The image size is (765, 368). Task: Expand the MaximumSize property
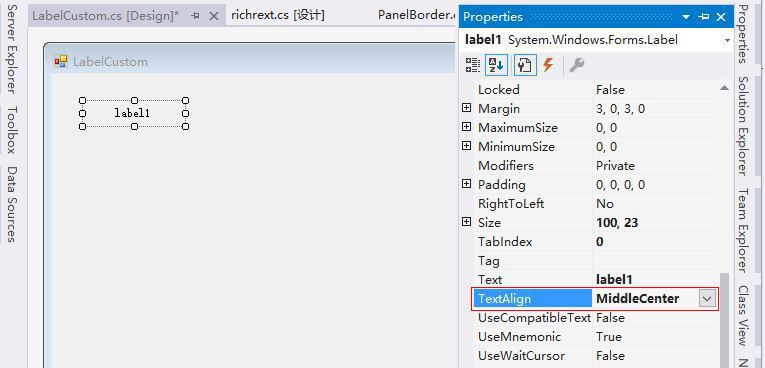(x=466, y=127)
